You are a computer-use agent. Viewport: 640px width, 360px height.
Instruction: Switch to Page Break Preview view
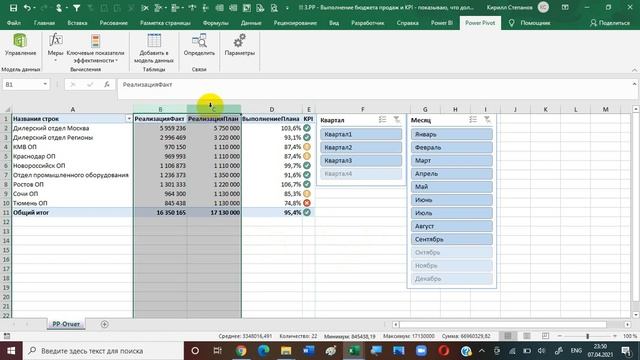[545, 336]
